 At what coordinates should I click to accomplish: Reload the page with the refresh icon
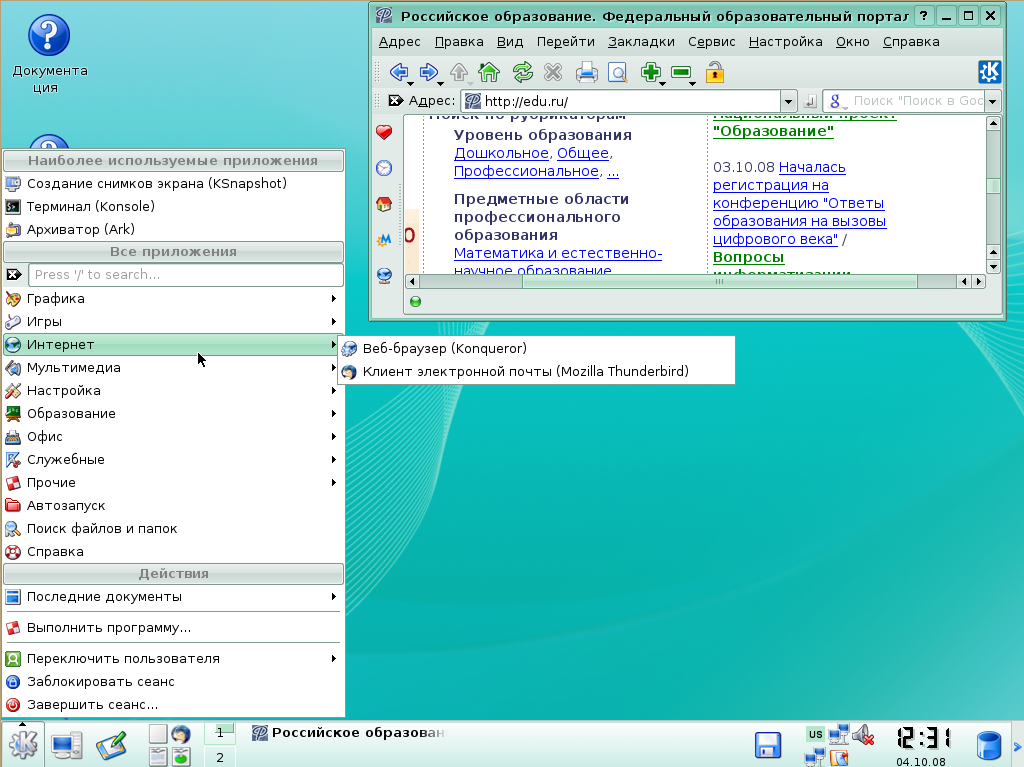[521, 72]
